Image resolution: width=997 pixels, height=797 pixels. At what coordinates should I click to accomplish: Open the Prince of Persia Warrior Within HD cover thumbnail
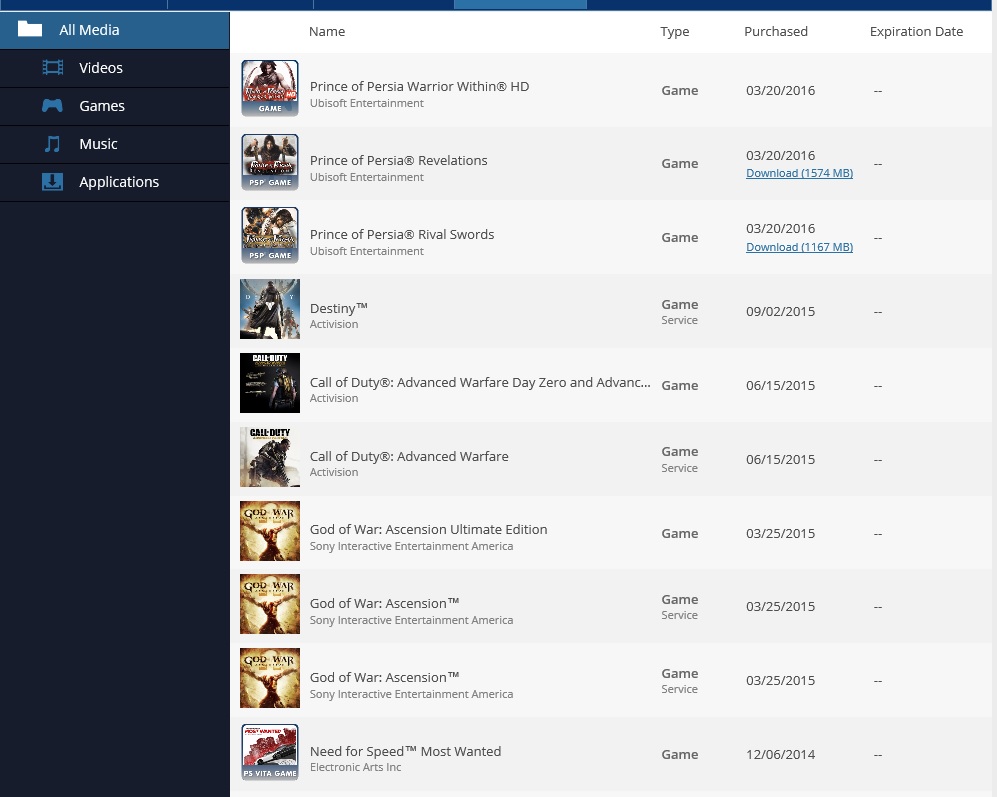(x=270, y=88)
